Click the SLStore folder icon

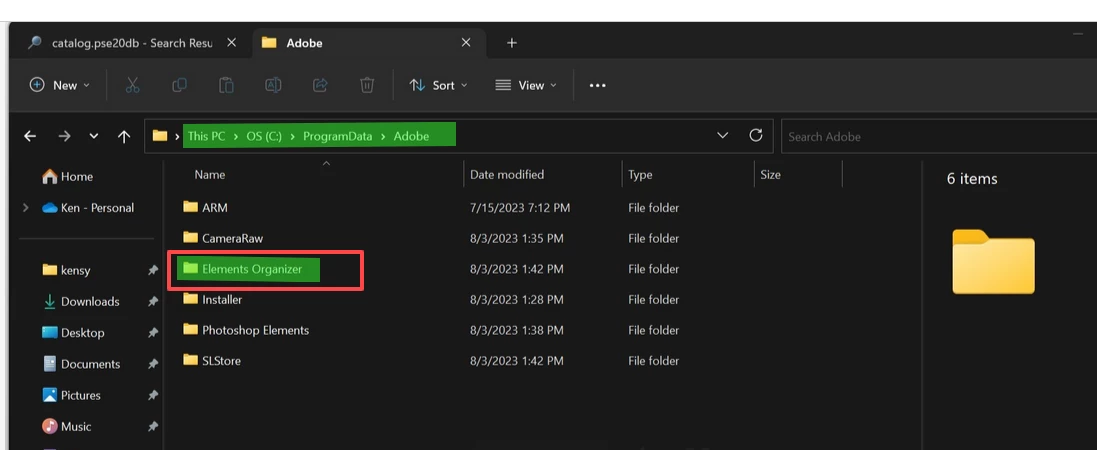(x=190, y=361)
